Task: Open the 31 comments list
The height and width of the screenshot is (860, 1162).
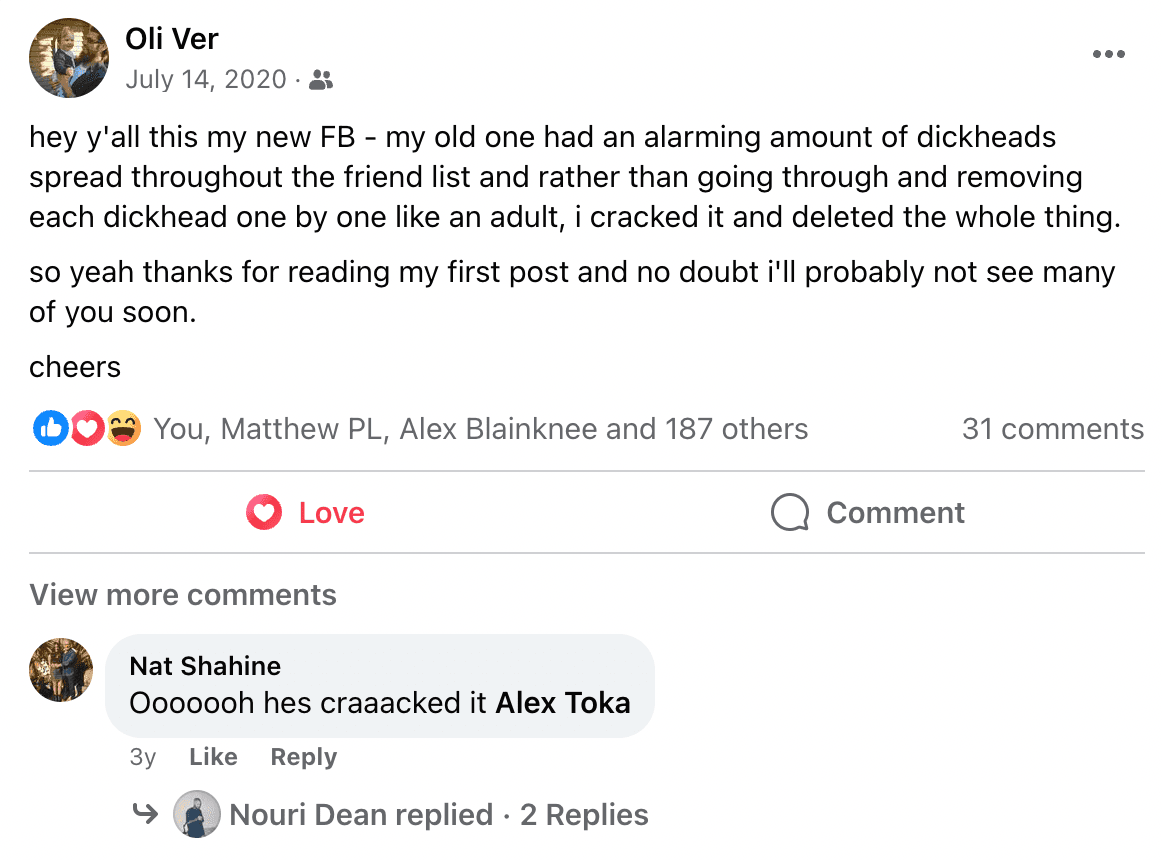Action: (x=1052, y=429)
